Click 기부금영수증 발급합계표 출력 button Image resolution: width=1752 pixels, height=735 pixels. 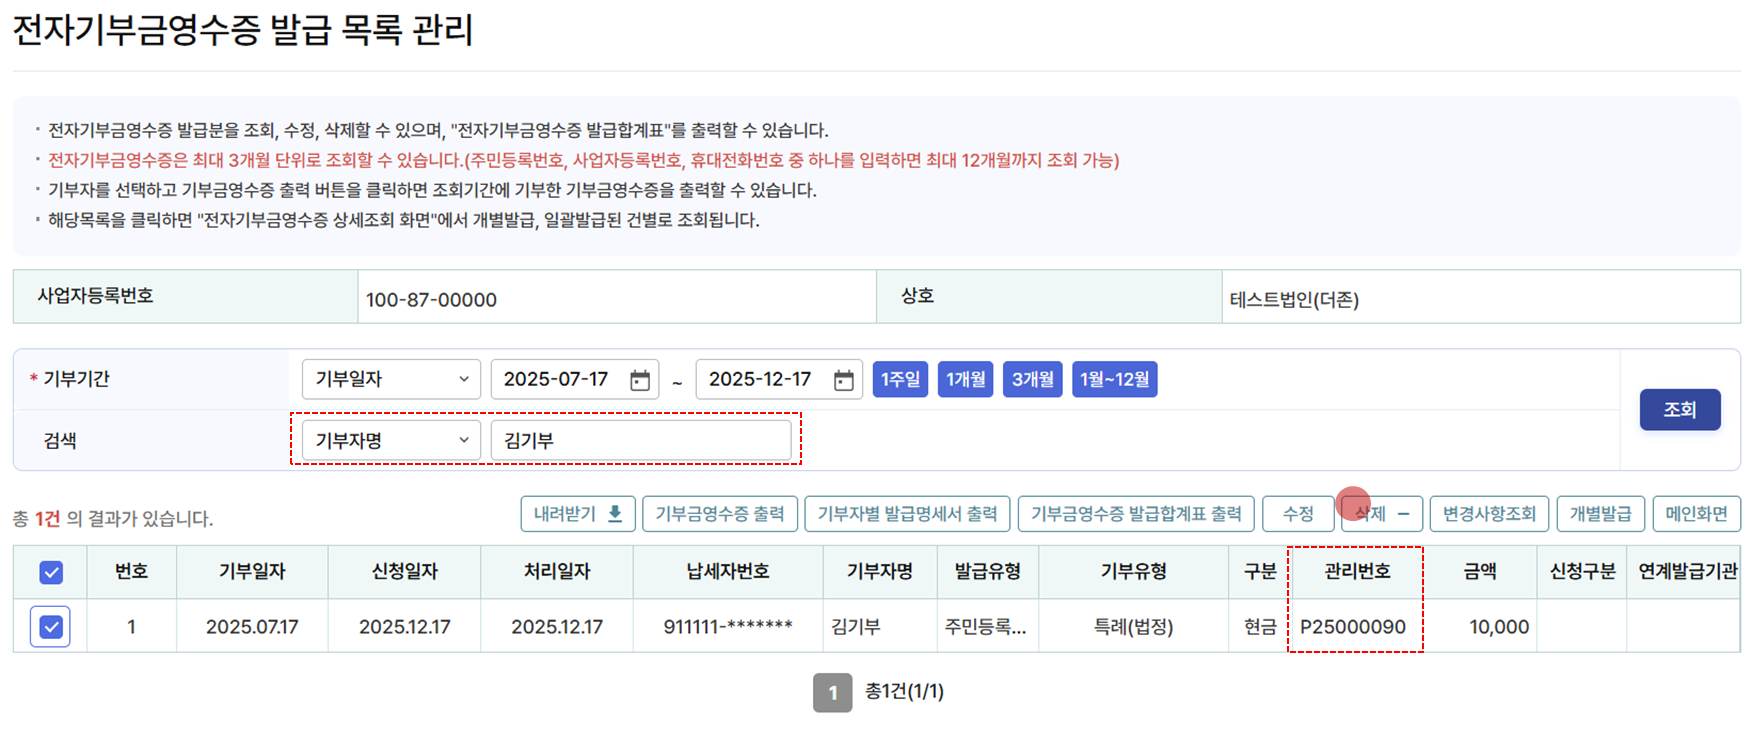coord(1136,514)
